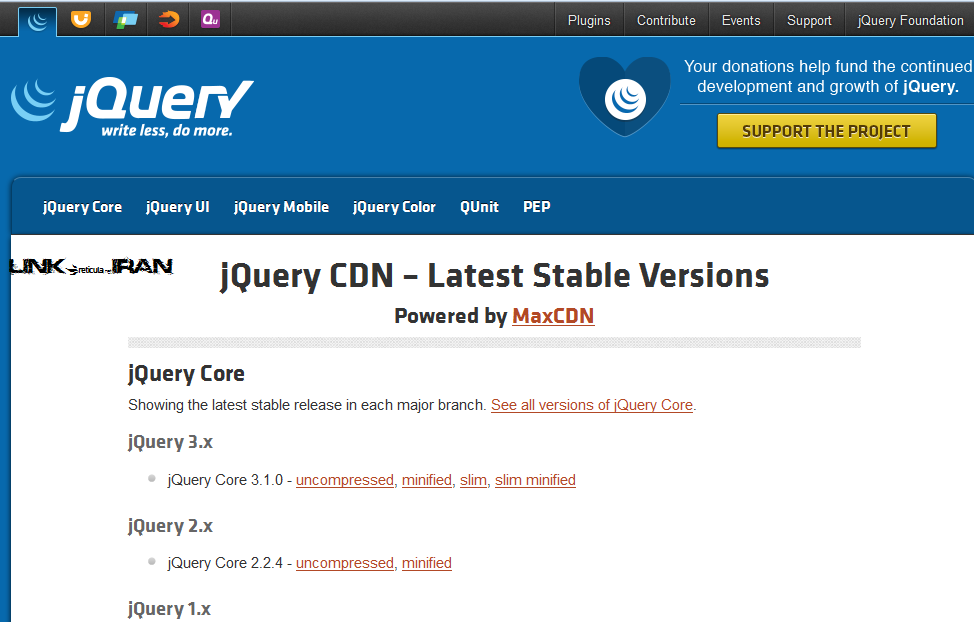This screenshot has width=974, height=622.
Task: Open the jQuery Foundation menu item
Action: point(910,21)
